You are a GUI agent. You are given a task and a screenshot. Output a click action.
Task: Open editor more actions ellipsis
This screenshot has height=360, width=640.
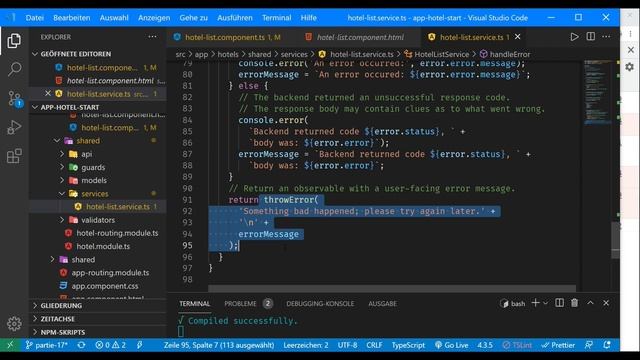click(x=606, y=37)
